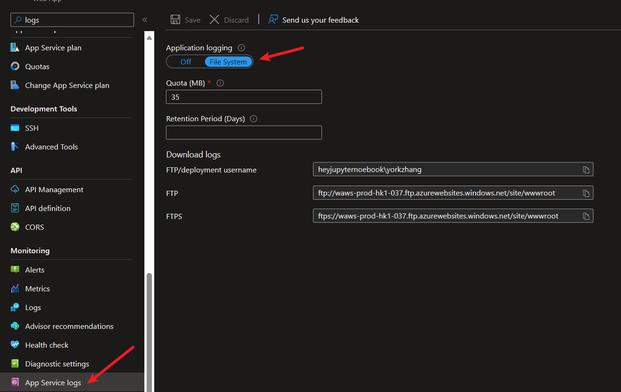
Task: Click info icon next to Quota (MB)
Action: click(220, 83)
